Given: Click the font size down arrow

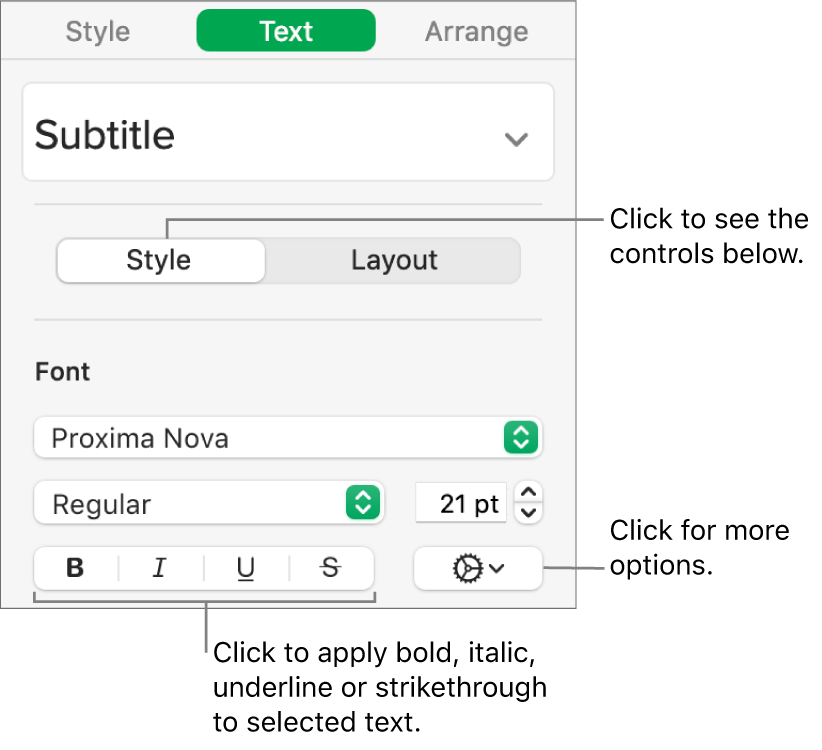Looking at the screenshot, I should [x=527, y=512].
